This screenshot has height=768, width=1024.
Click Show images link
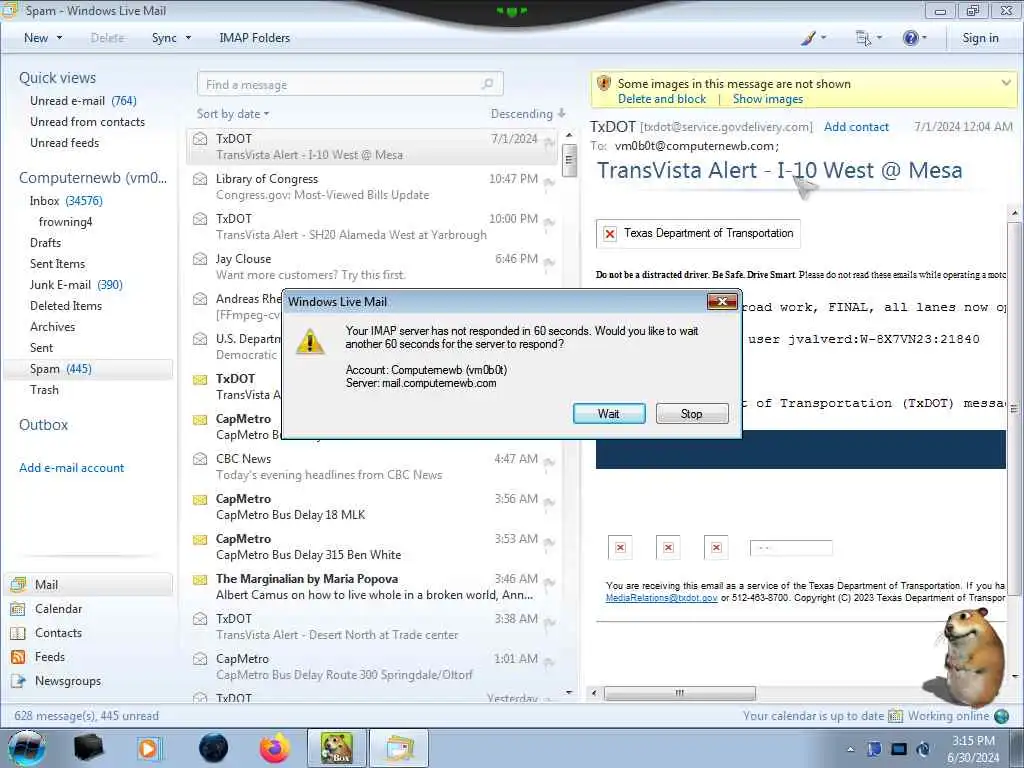[x=767, y=99]
